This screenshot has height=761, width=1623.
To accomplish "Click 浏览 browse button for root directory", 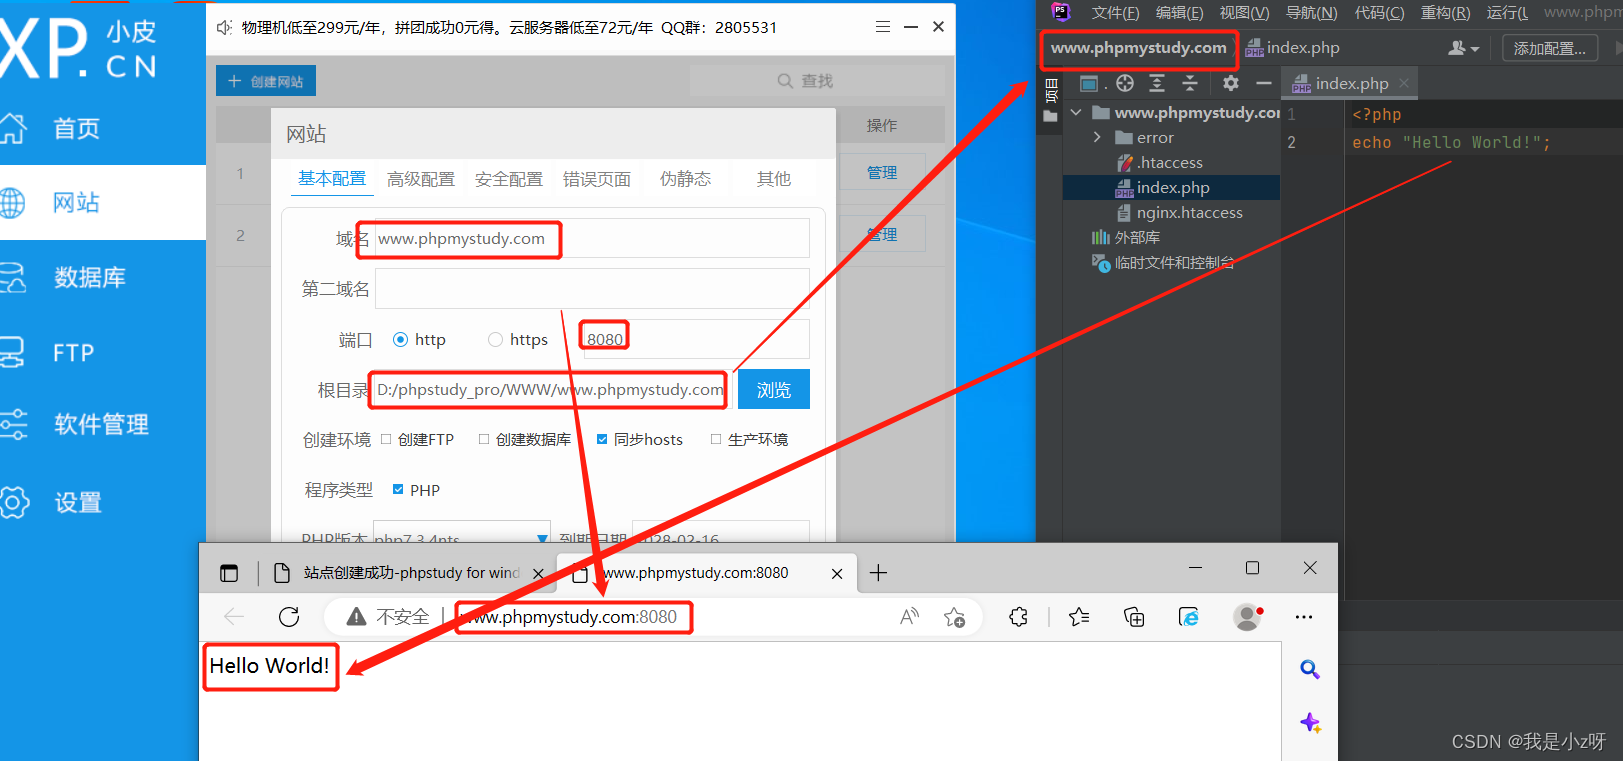I will click(774, 389).
